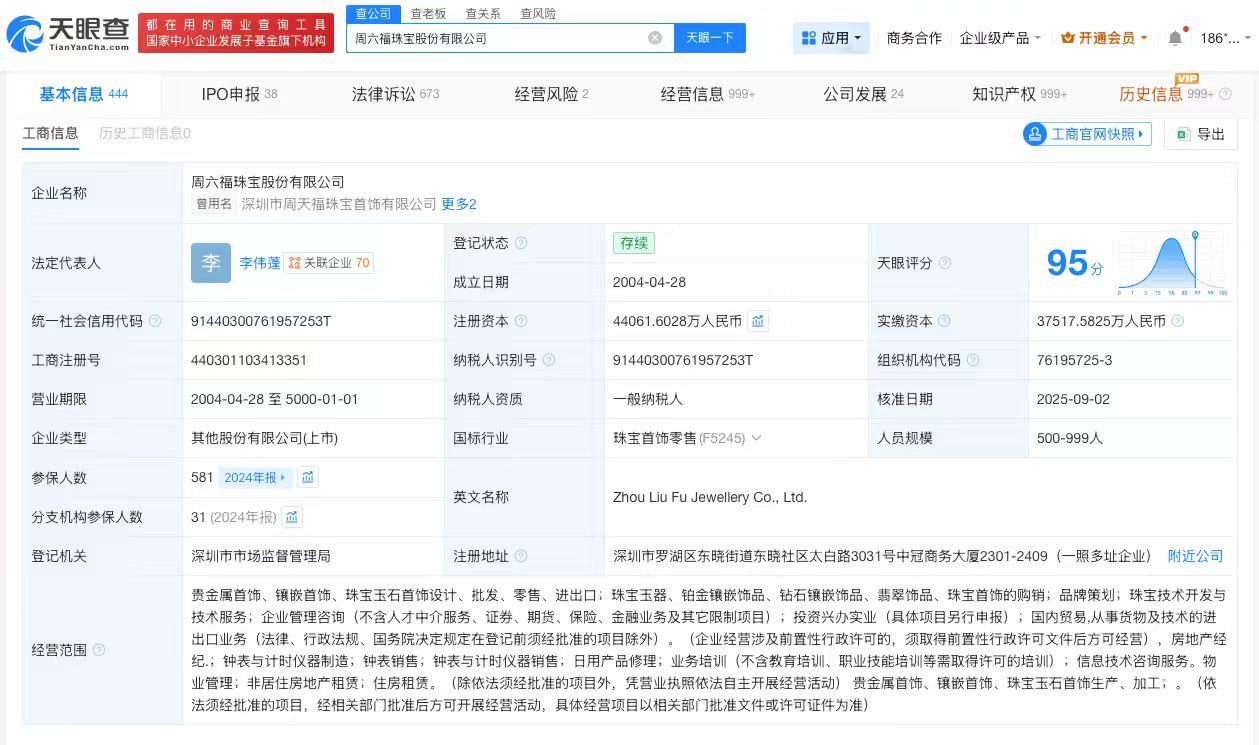
Task: Click help icon next to 注册地址
Action: pyautogui.click(x=521, y=556)
